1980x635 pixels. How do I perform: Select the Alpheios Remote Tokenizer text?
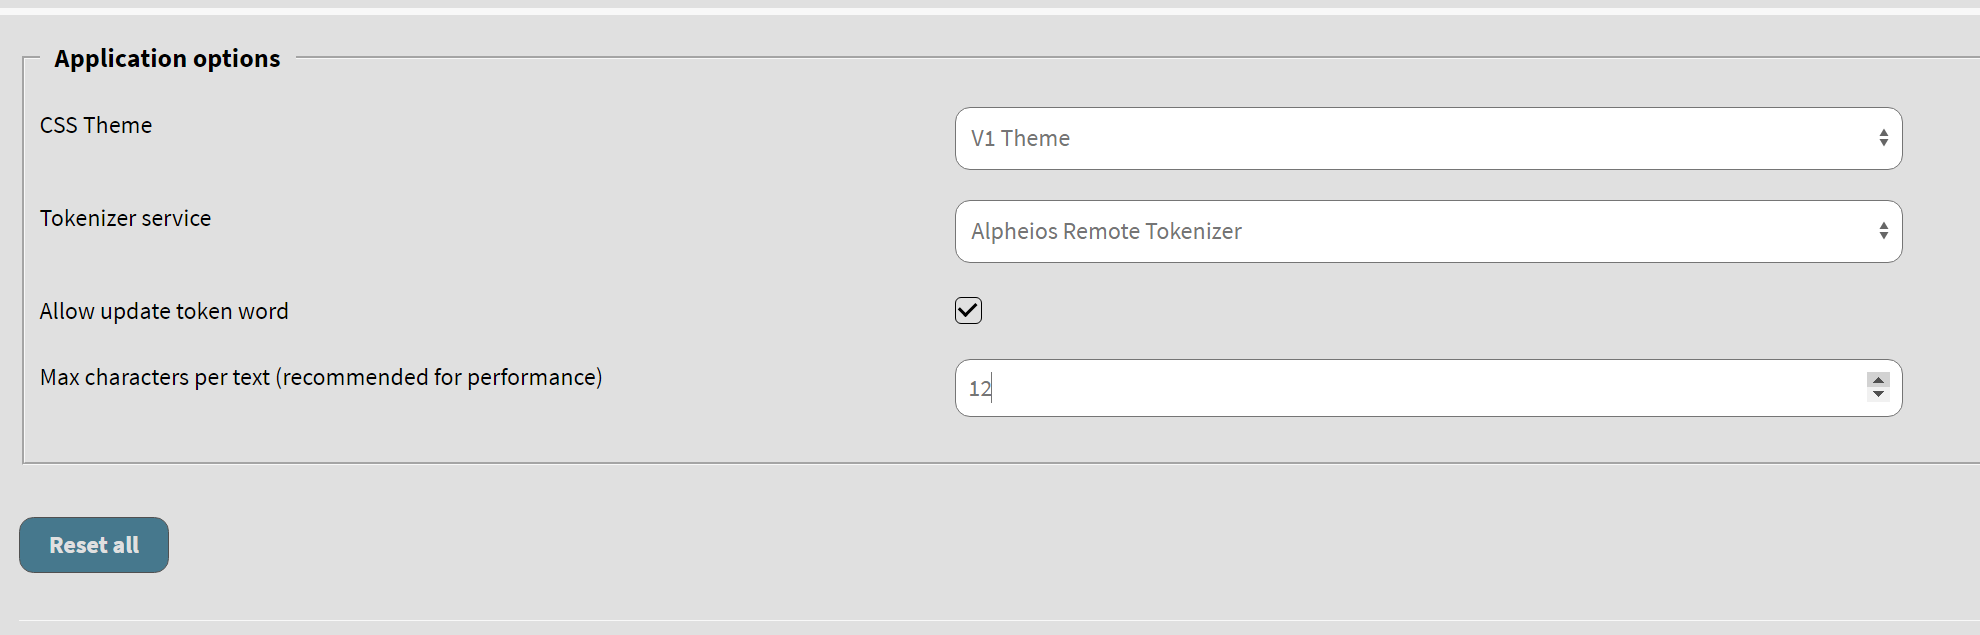pos(1106,231)
